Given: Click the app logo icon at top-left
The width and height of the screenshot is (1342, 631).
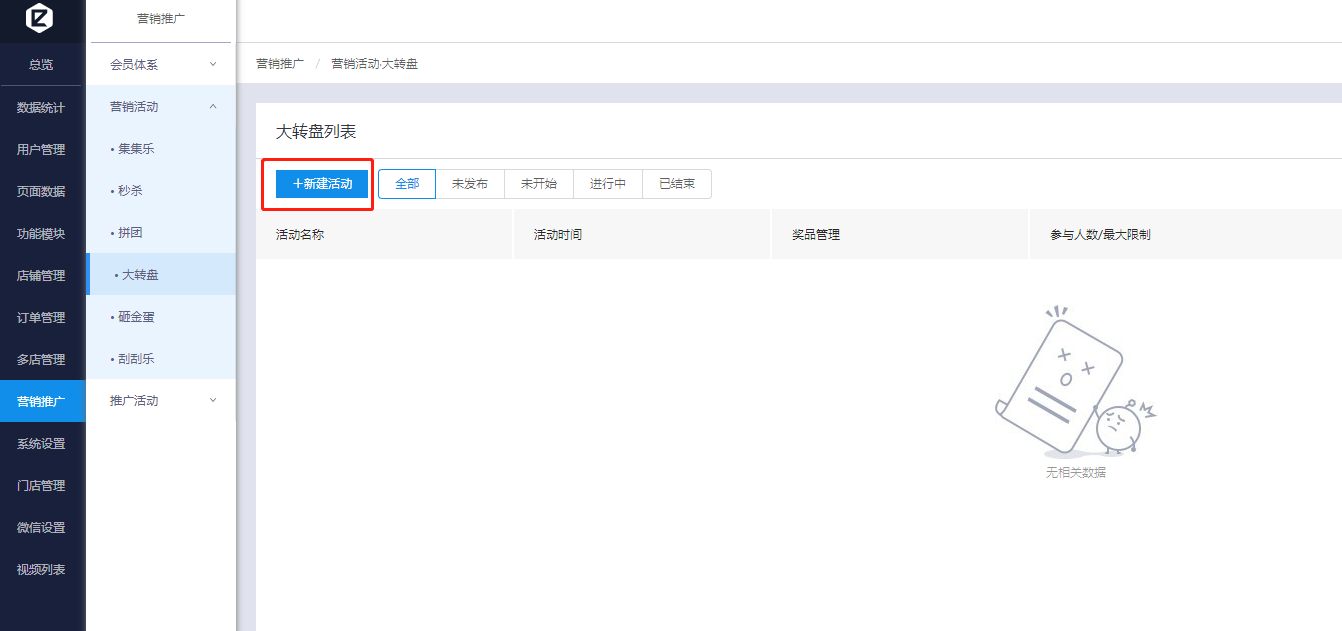Looking at the screenshot, I should coord(40,18).
